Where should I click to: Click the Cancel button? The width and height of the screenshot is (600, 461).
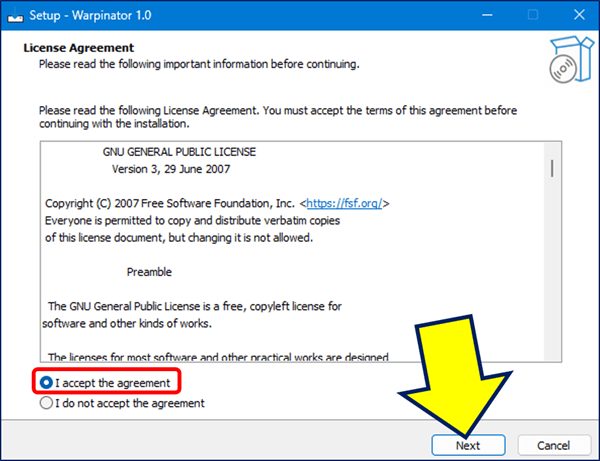[554, 445]
